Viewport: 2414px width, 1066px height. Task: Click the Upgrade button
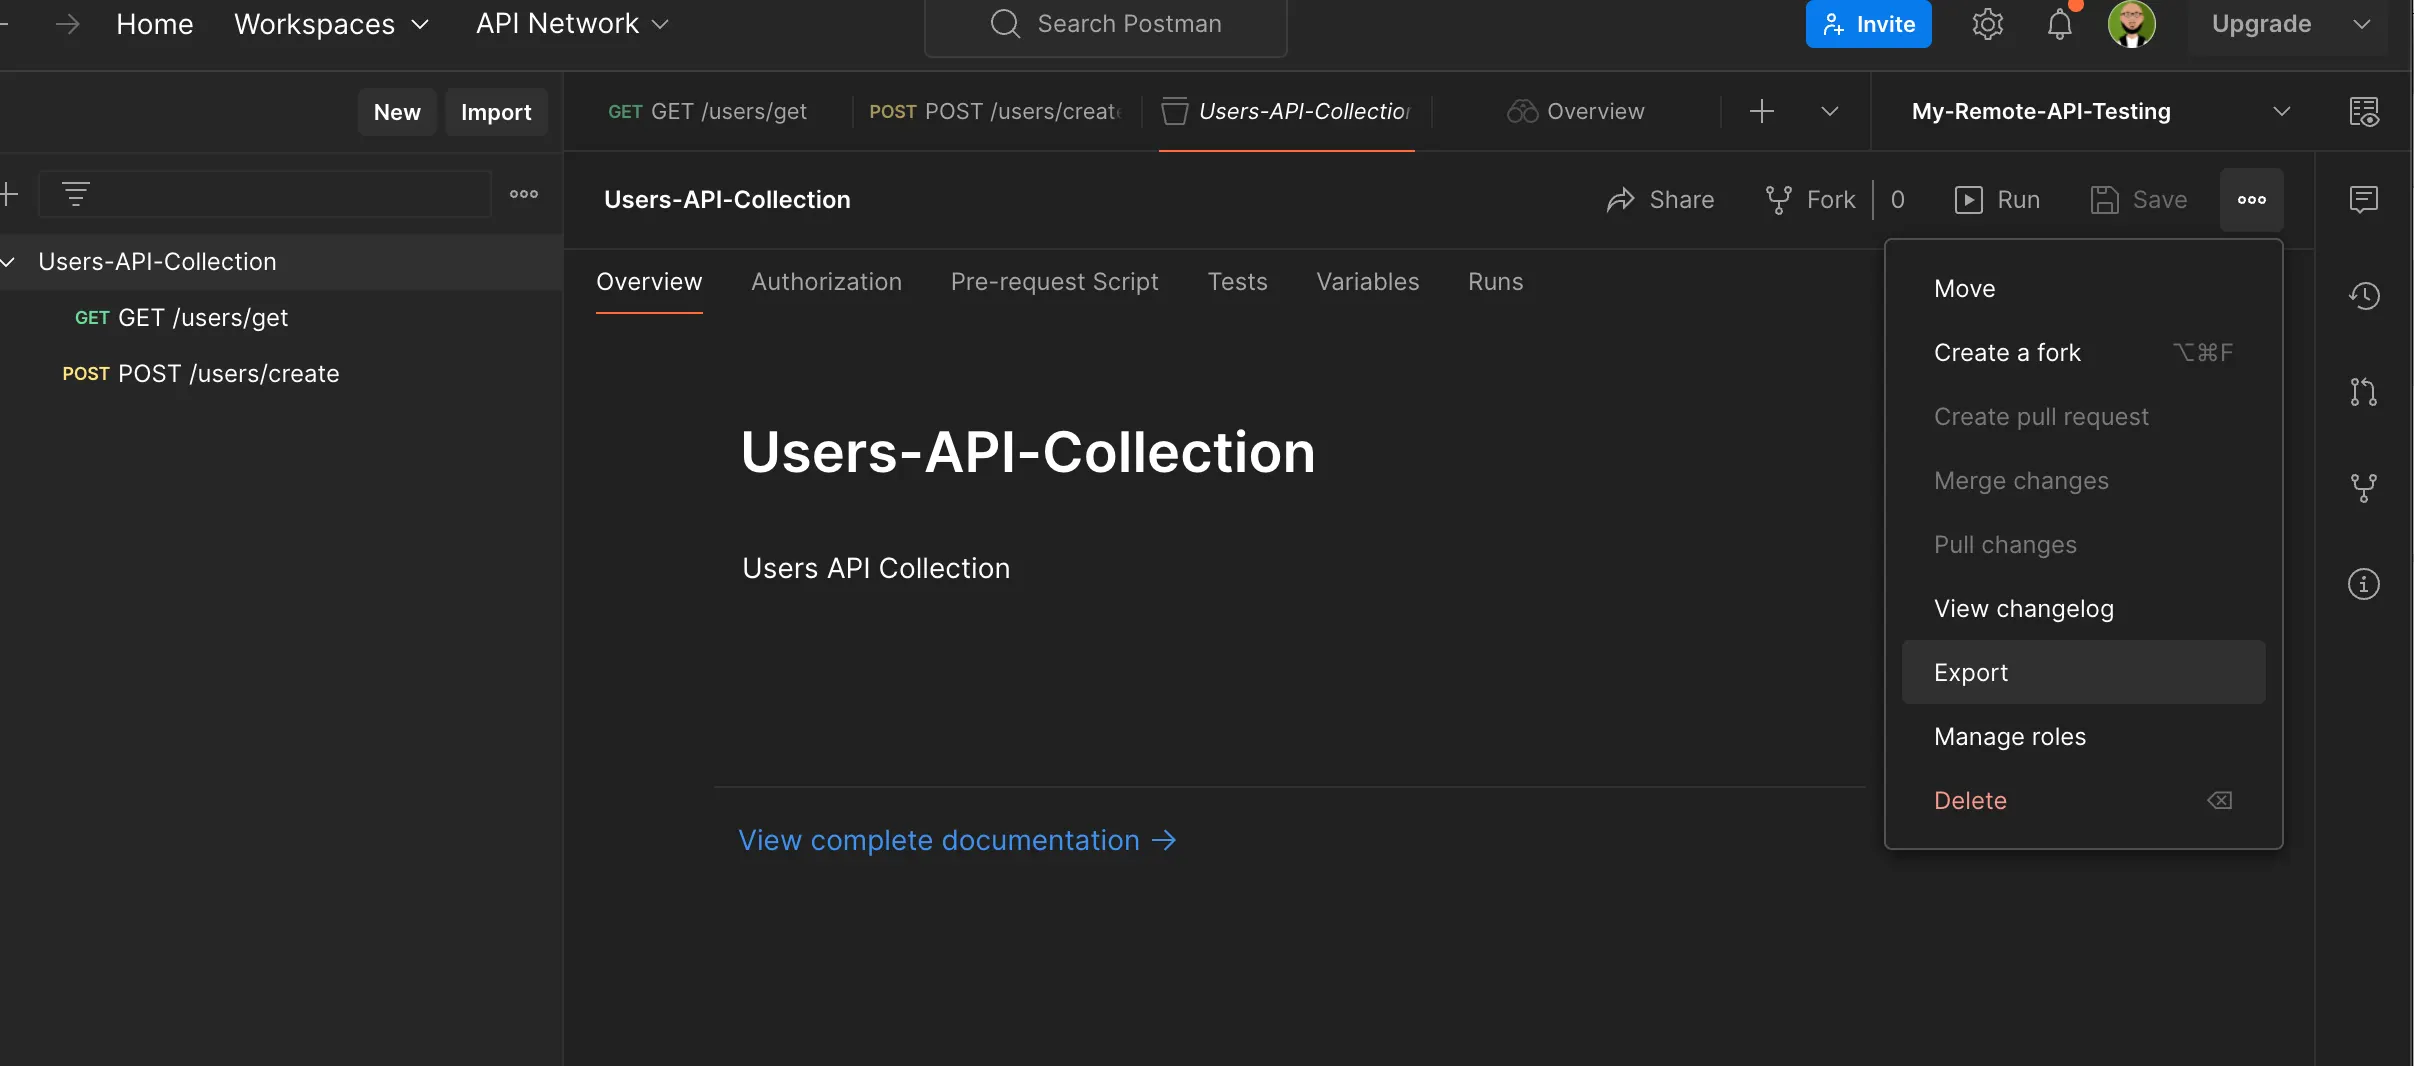click(x=2261, y=24)
